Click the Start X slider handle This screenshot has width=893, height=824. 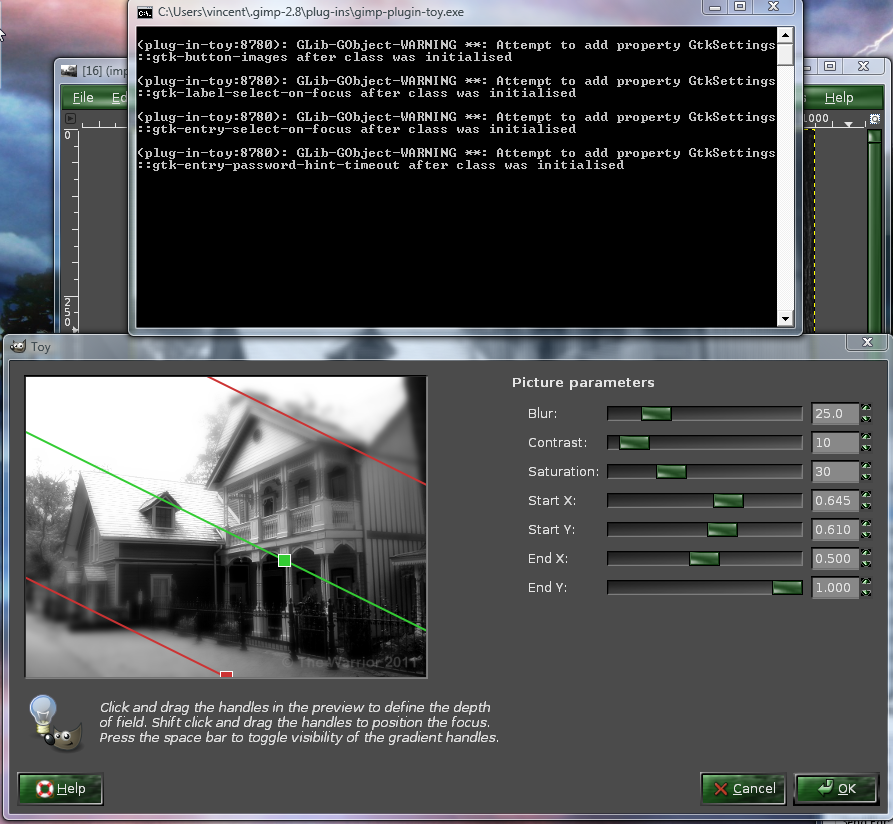tap(728, 501)
